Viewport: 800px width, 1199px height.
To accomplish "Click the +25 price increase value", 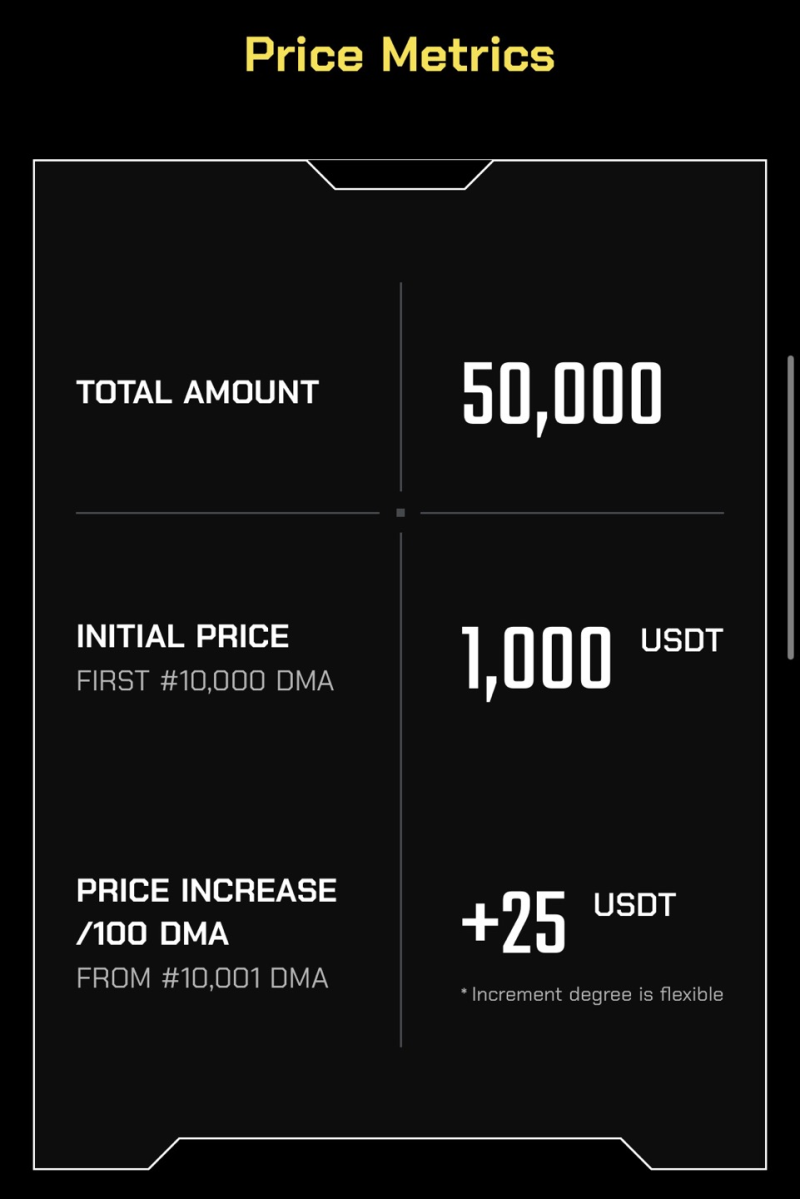I will pos(514,923).
